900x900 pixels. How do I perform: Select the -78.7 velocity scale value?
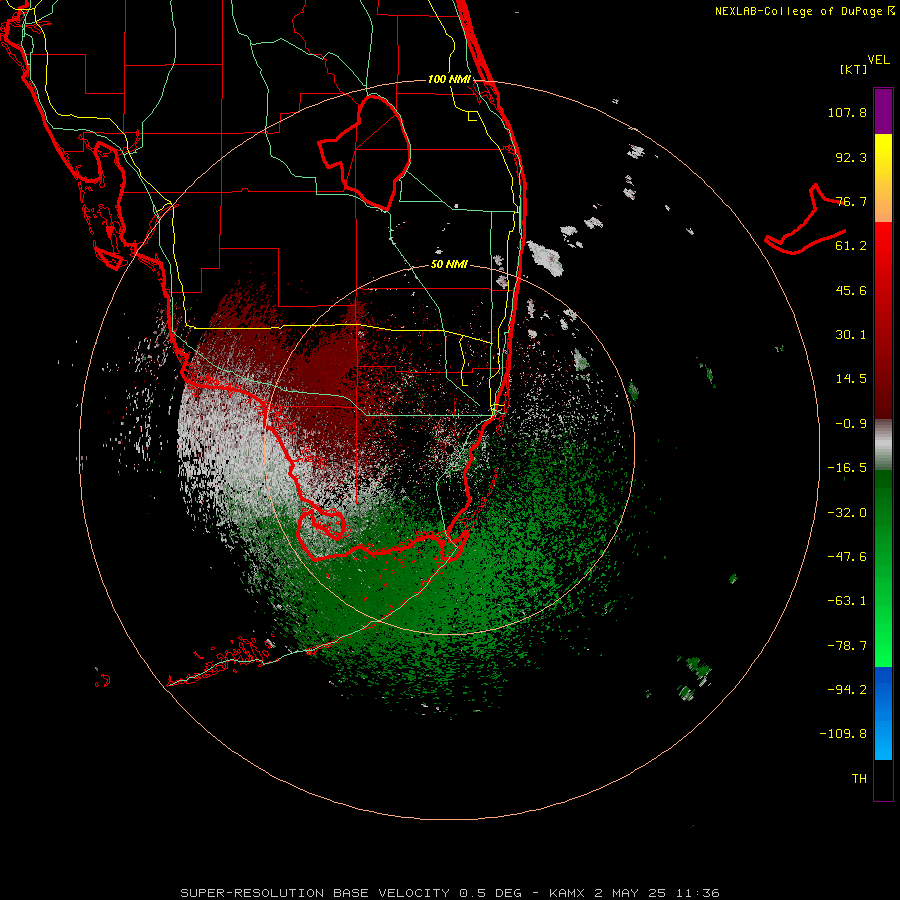tap(847, 646)
